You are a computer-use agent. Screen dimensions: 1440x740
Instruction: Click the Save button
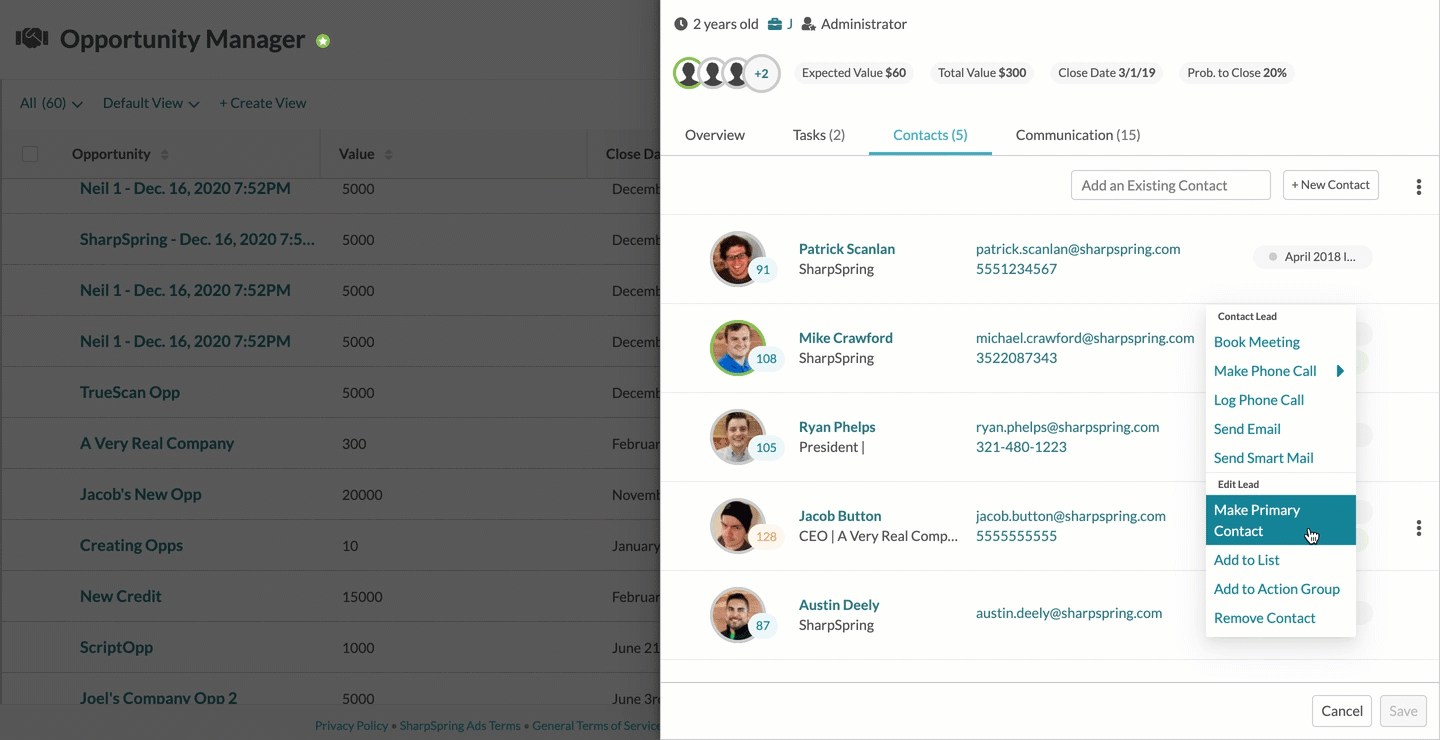1403,711
